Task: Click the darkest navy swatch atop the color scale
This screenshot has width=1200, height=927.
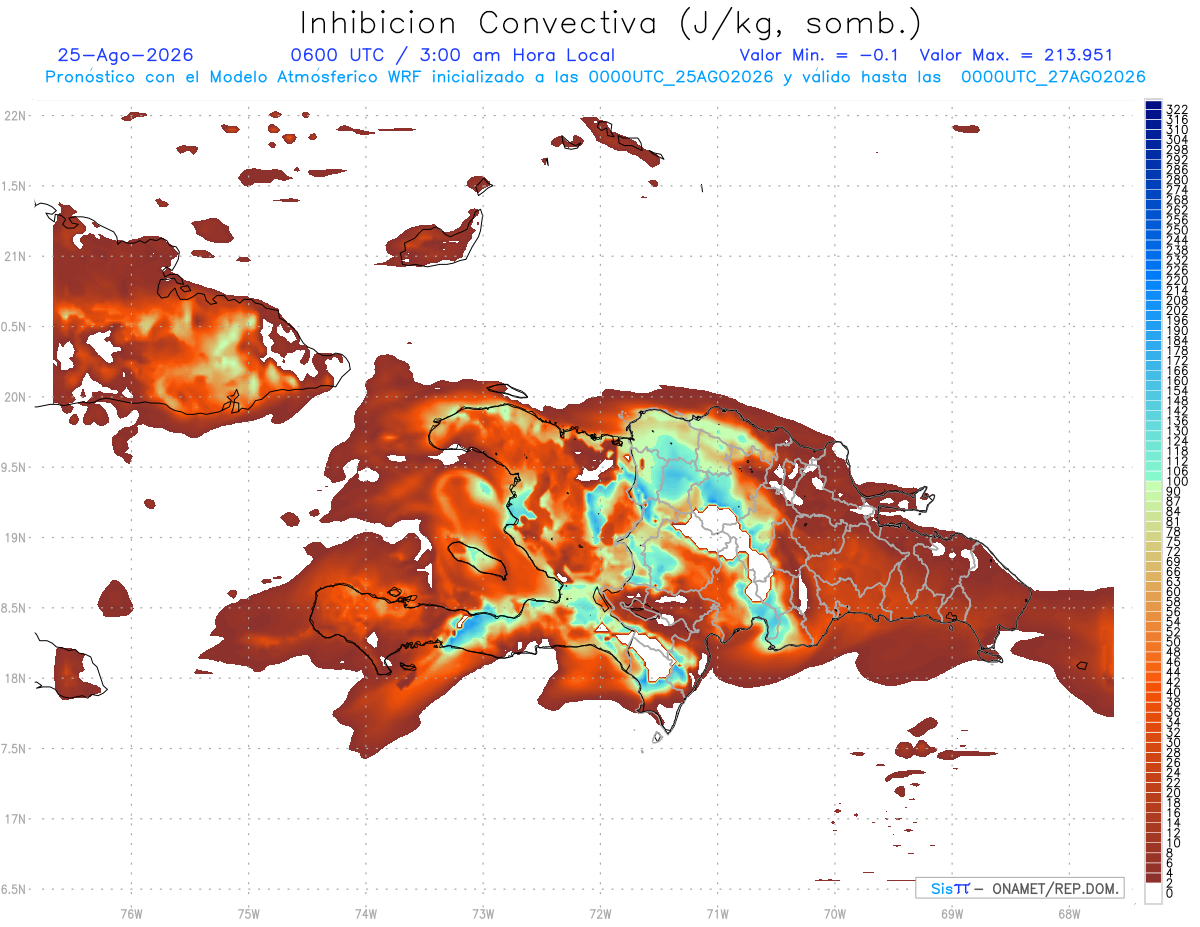Action: 1153,106
